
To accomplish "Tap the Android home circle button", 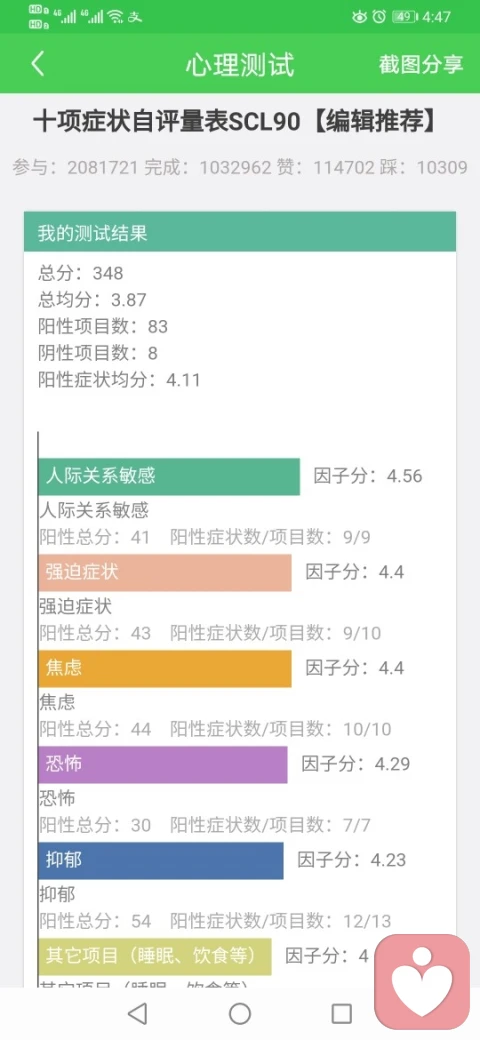I will pos(240,1013).
